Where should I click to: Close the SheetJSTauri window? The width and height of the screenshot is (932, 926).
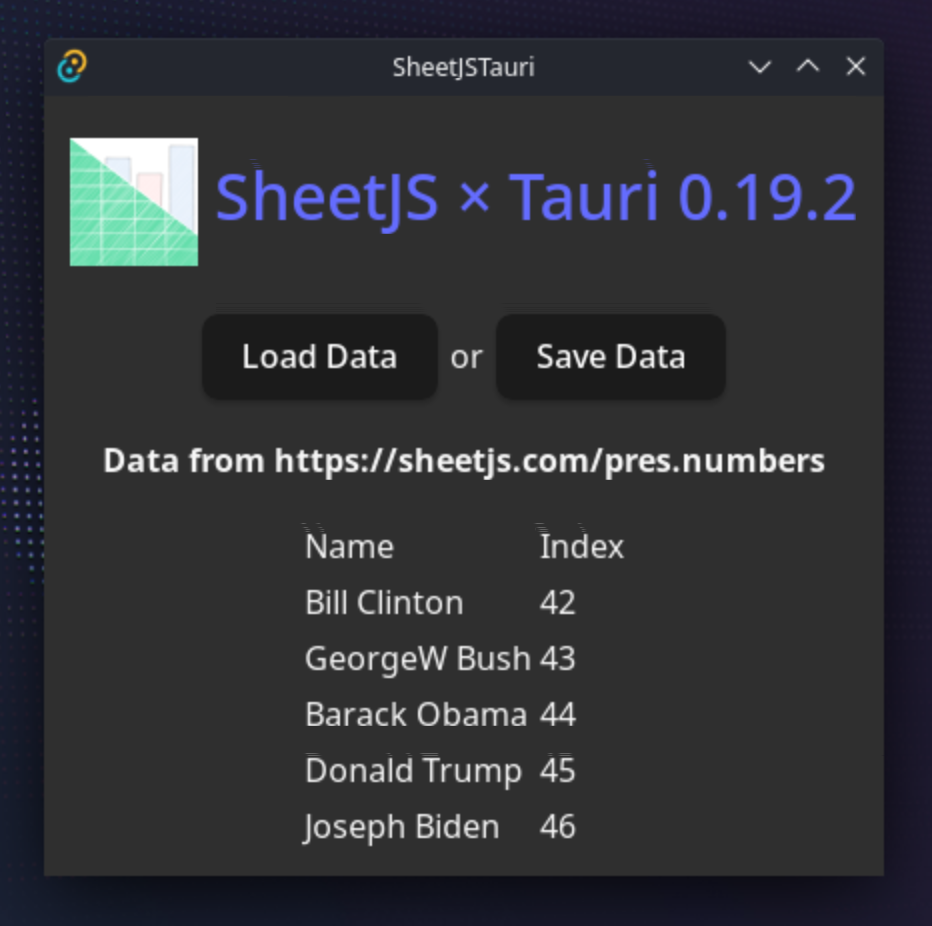click(856, 67)
